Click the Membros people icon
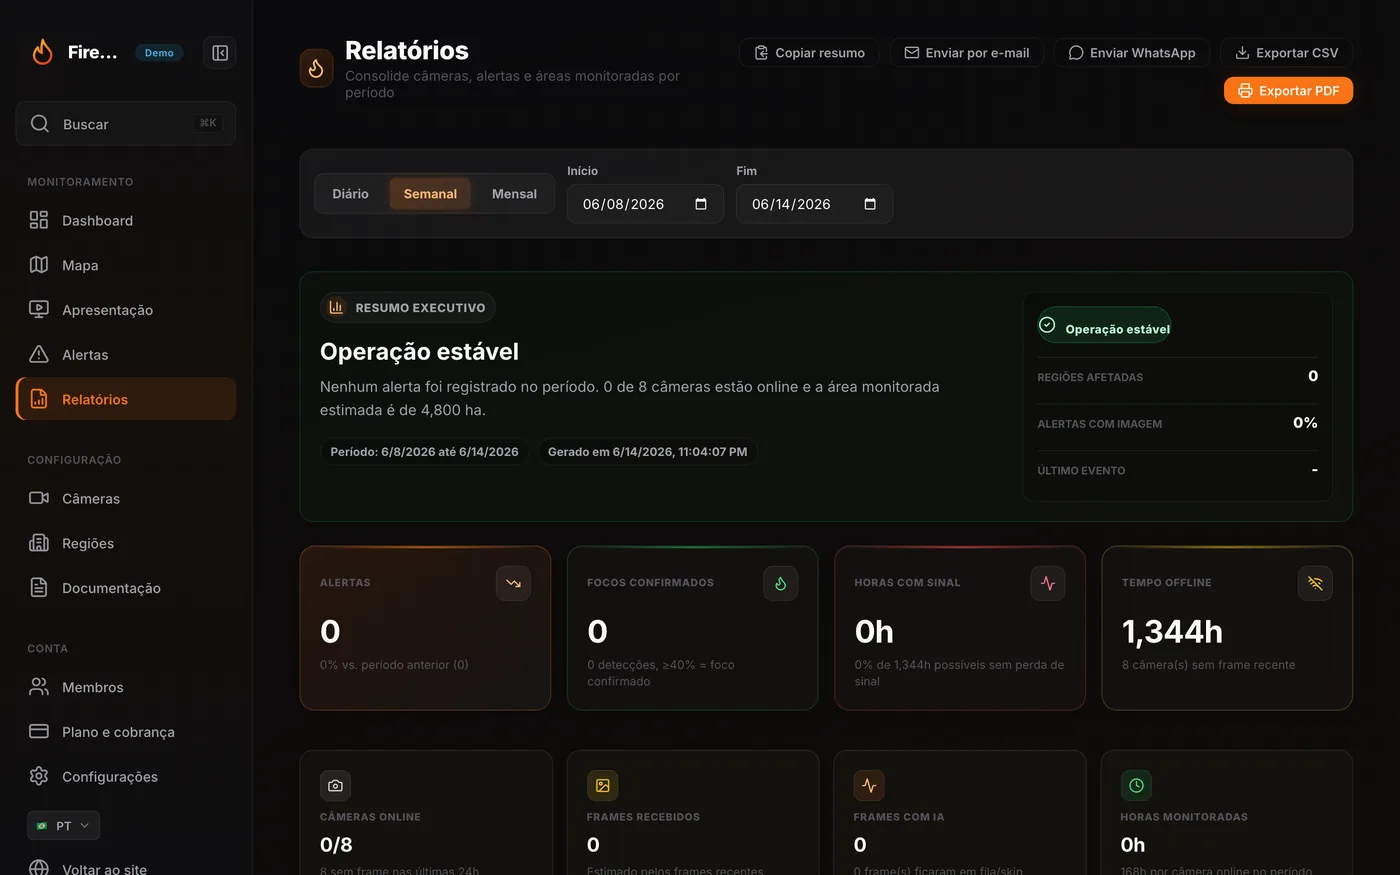 click(39, 687)
